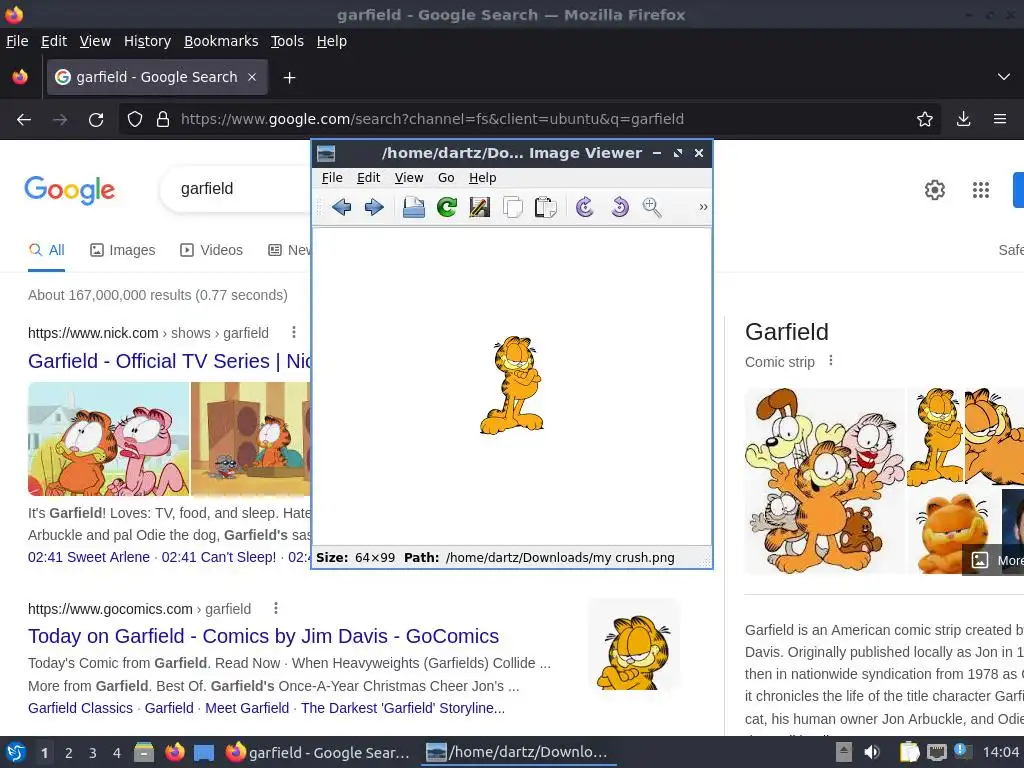Viewport: 1024px width, 768px height.
Task: Reload the Google search page
Action: (x=96, y=119)
